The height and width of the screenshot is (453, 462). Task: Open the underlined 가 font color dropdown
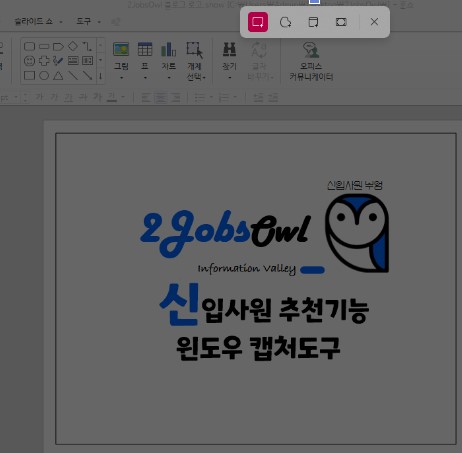(123, 97)
